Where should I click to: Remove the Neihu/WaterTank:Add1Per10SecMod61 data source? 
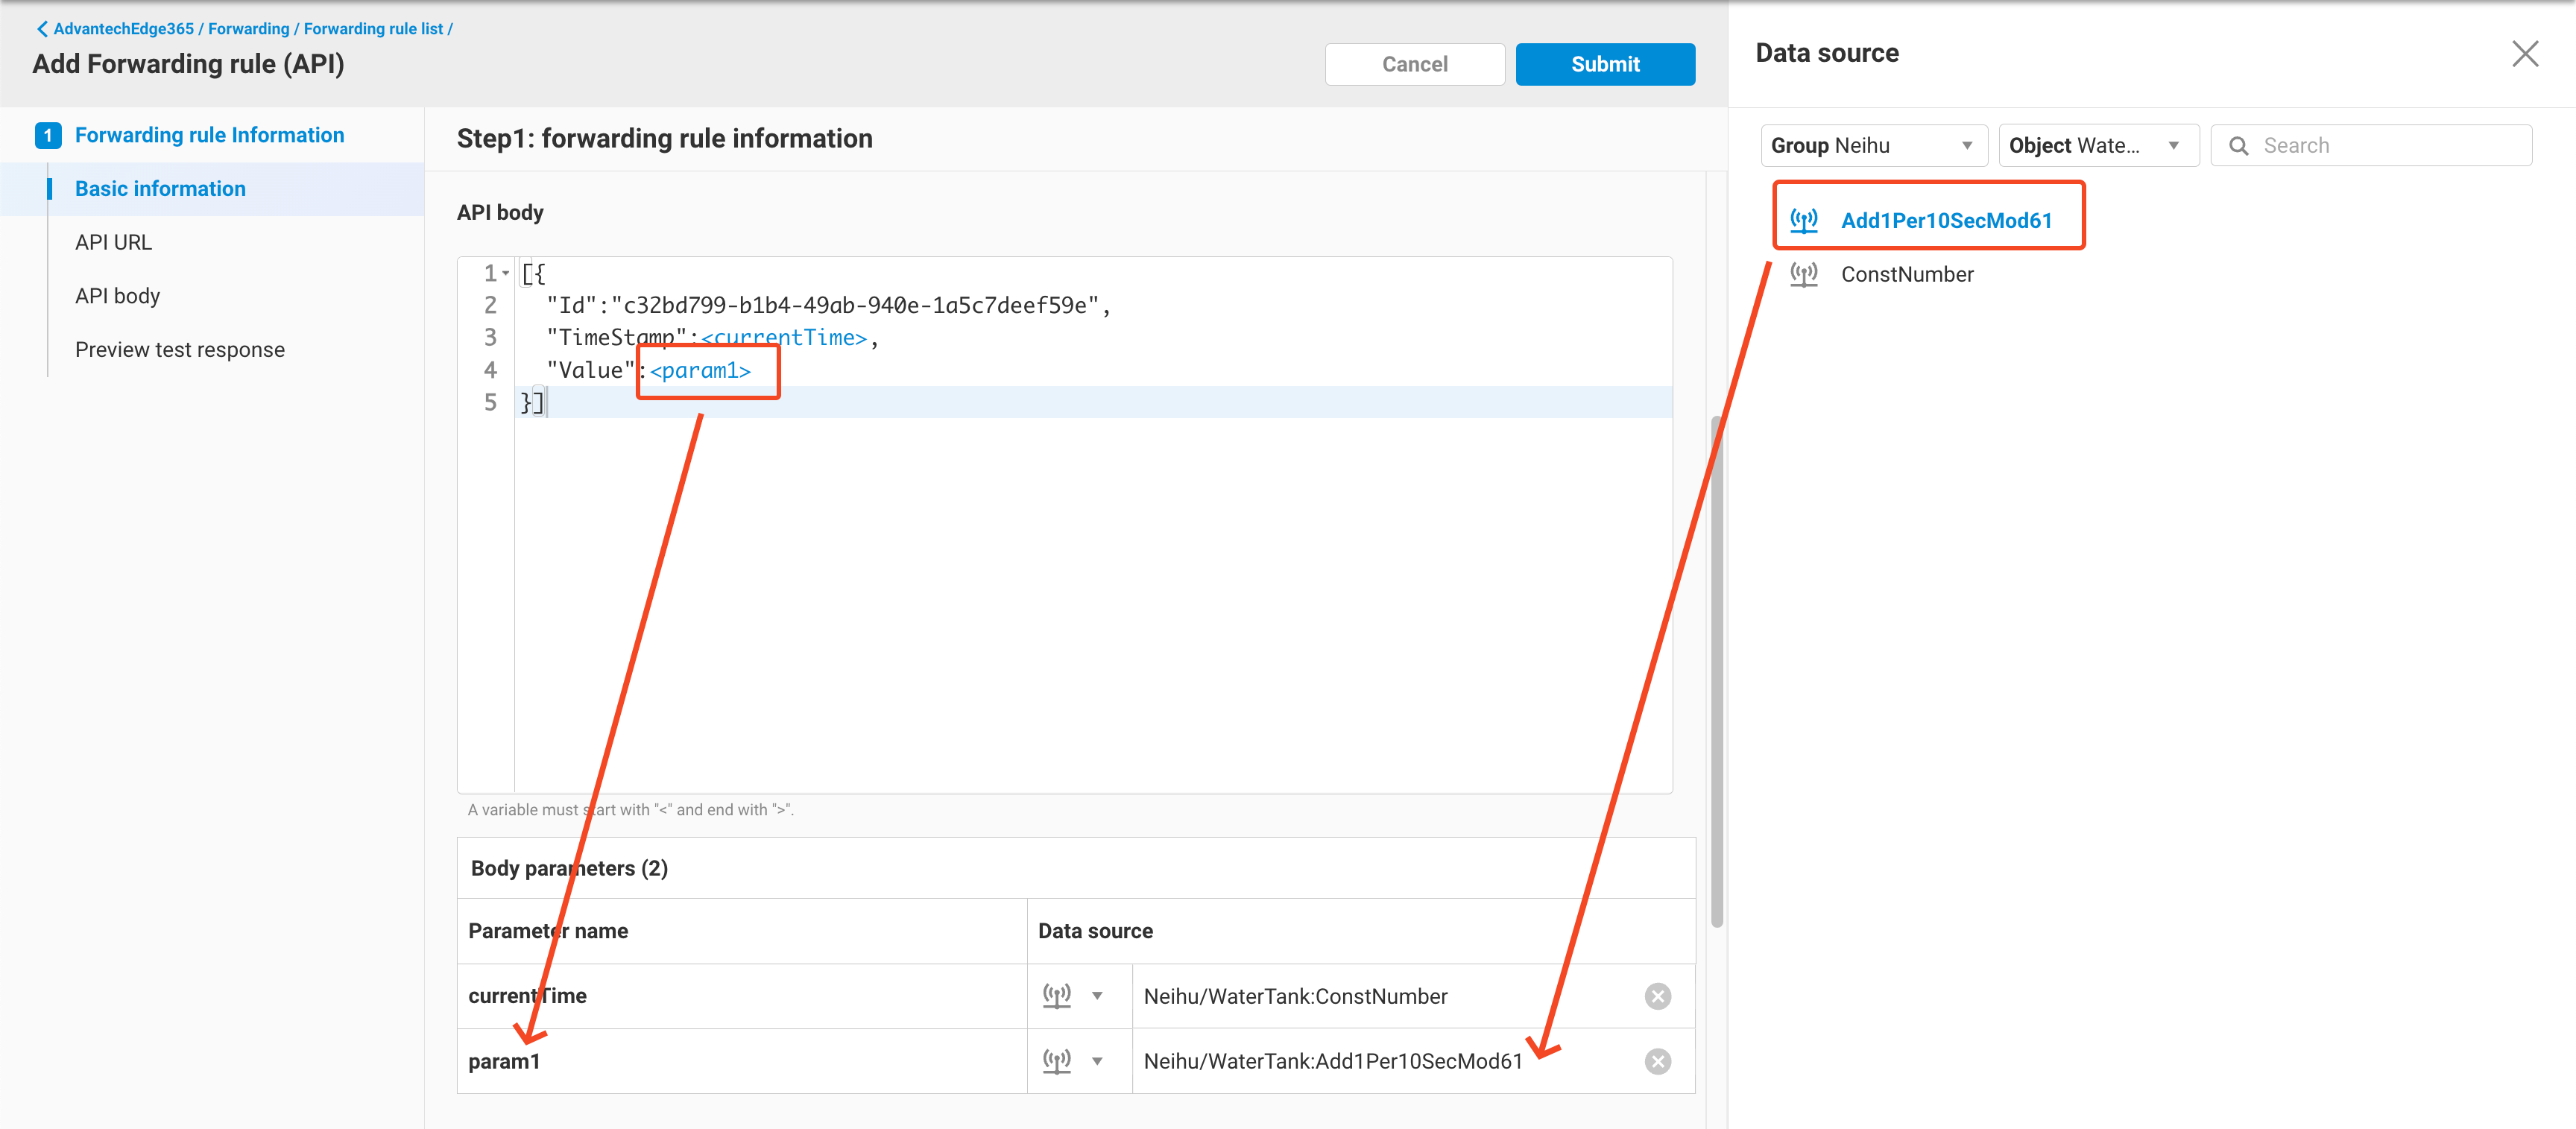point(1657,1060)
